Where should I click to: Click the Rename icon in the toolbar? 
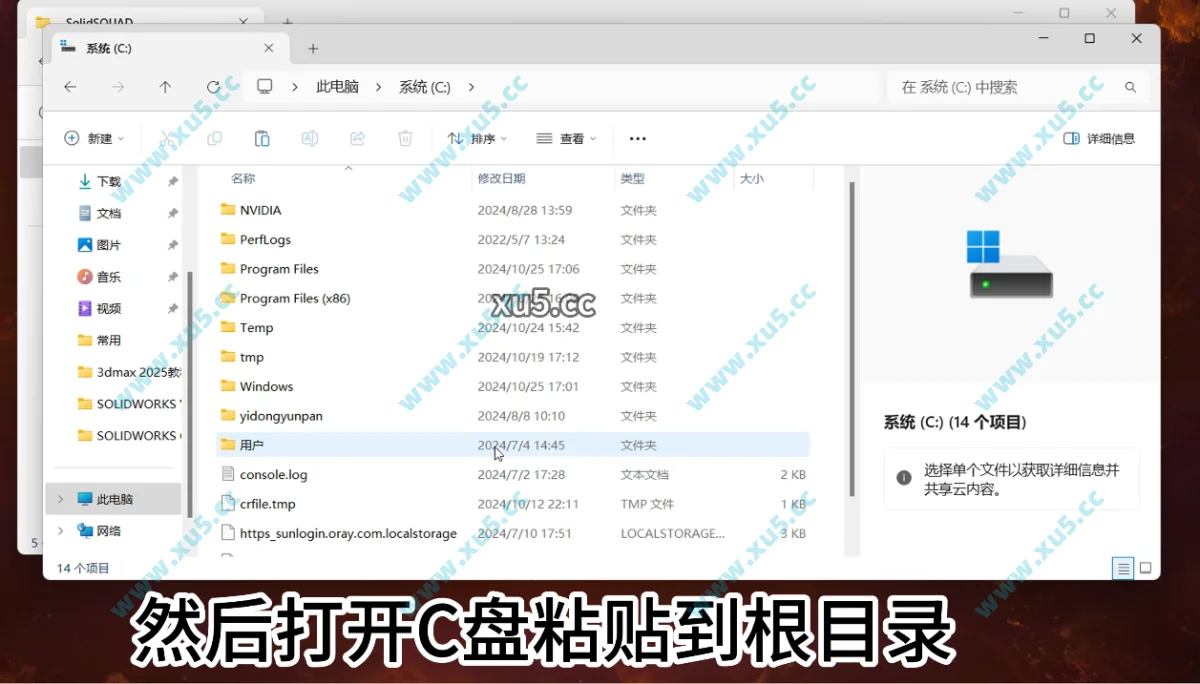pyautogui.click(x=309, y=138)
